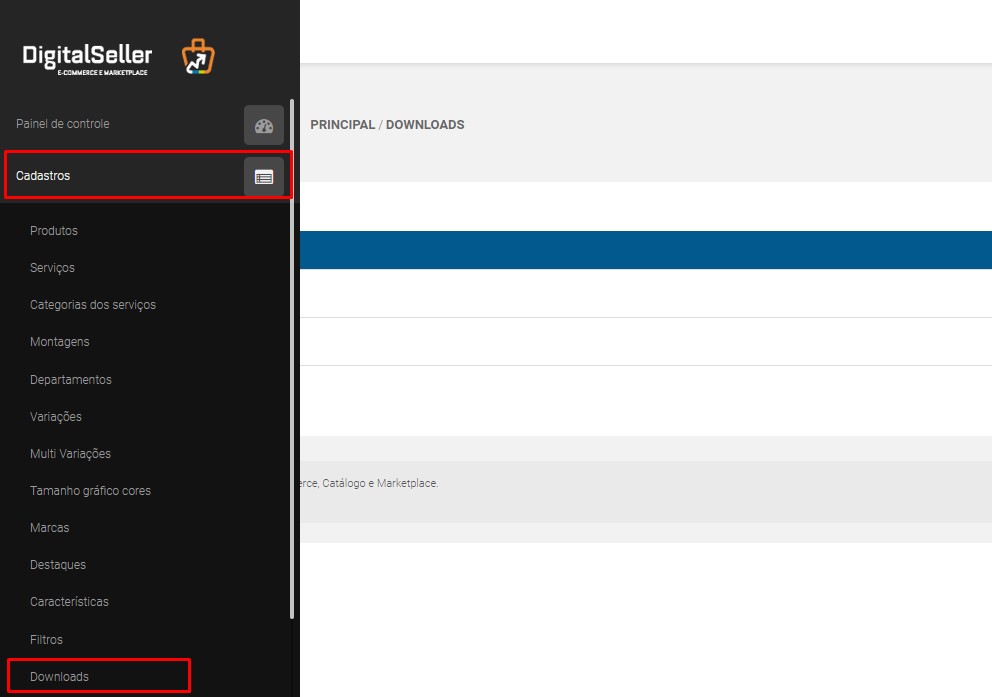
Task: Navigate to Departamentos
Action: click(x=71, y=379)
